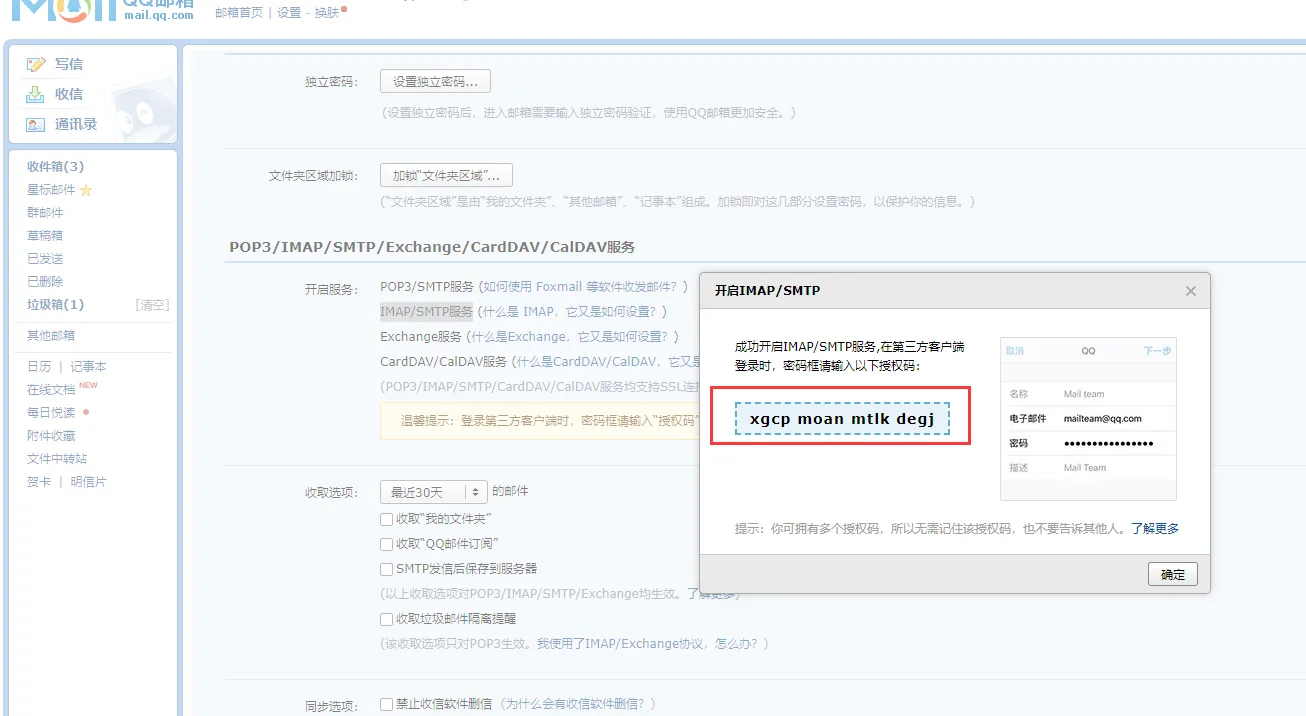Click 了解更多 link in dialog
This screenshot has height=716, width=1306.
(x=1155, y=529)
